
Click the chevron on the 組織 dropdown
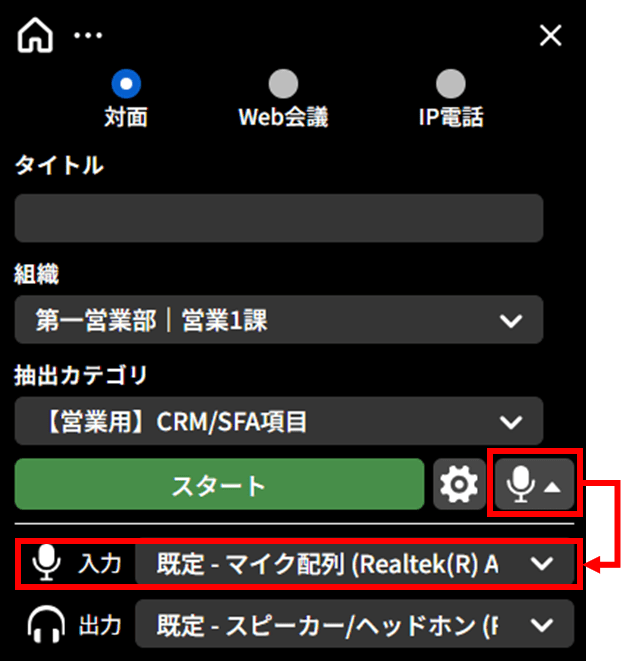tap(511, 321)
